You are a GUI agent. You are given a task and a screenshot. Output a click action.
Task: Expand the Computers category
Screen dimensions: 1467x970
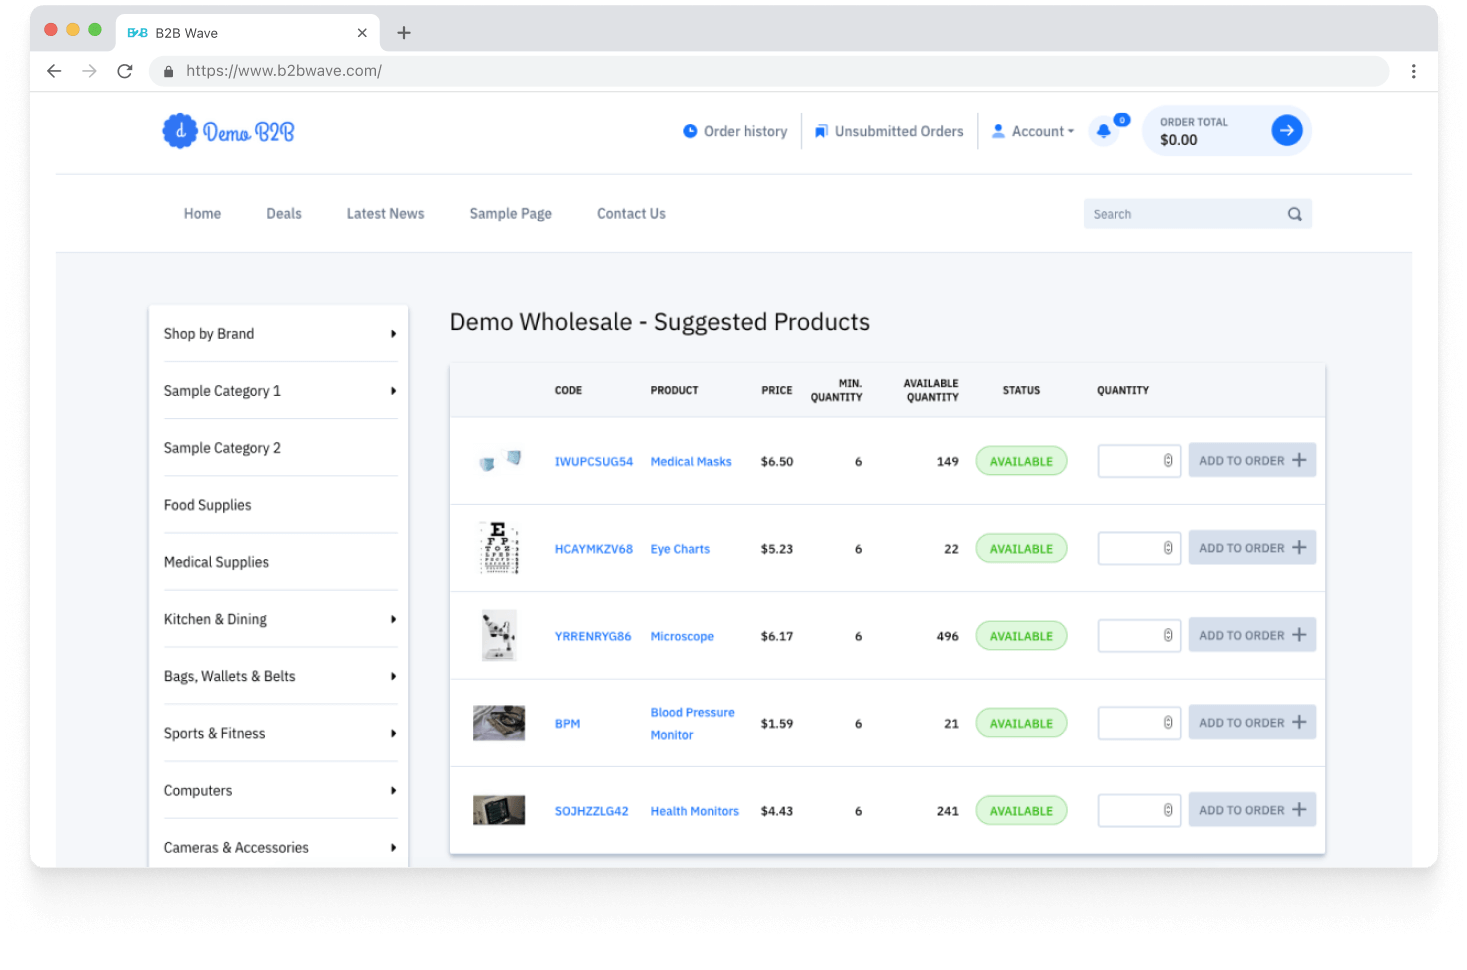pos(393,790)
